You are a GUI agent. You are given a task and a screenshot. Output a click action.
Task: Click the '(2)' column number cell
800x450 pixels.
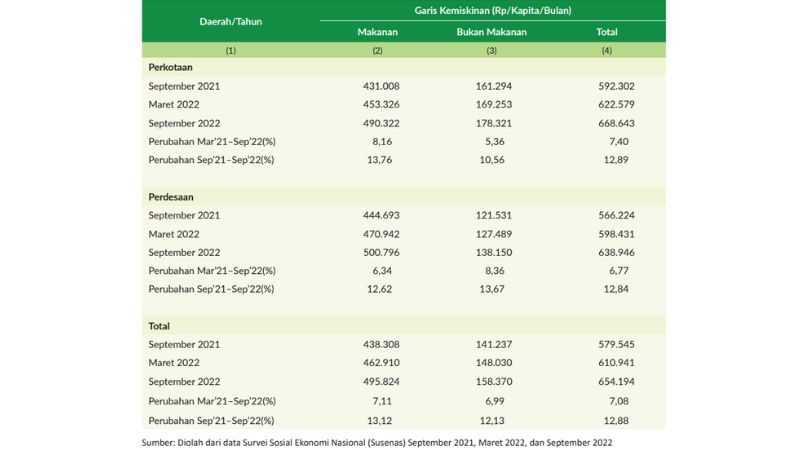377,51
